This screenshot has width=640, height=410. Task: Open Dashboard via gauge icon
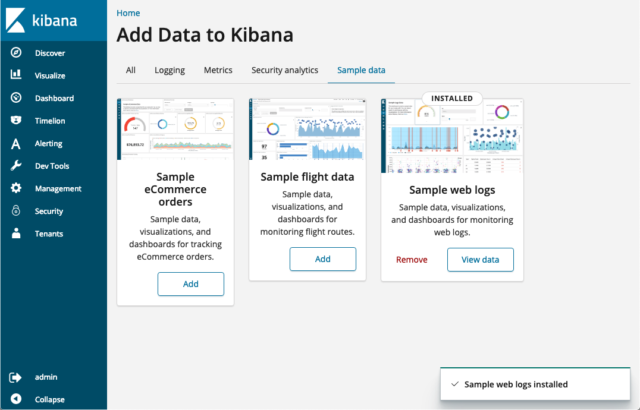pos(16,98)
